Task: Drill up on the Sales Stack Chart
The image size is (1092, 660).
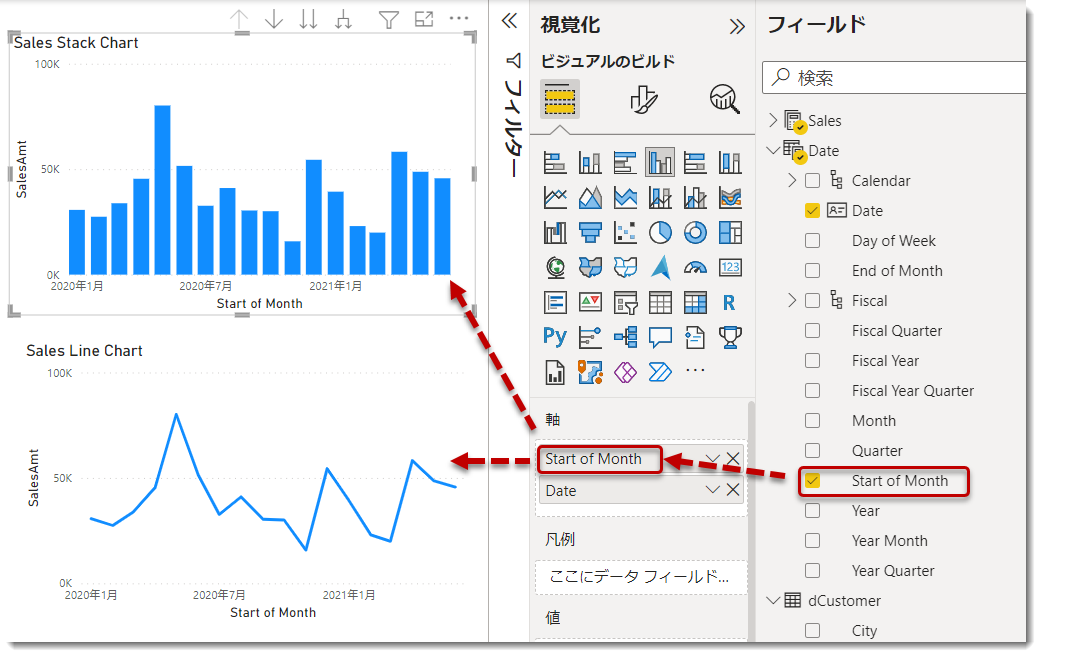Action: [x=240, y=19]
